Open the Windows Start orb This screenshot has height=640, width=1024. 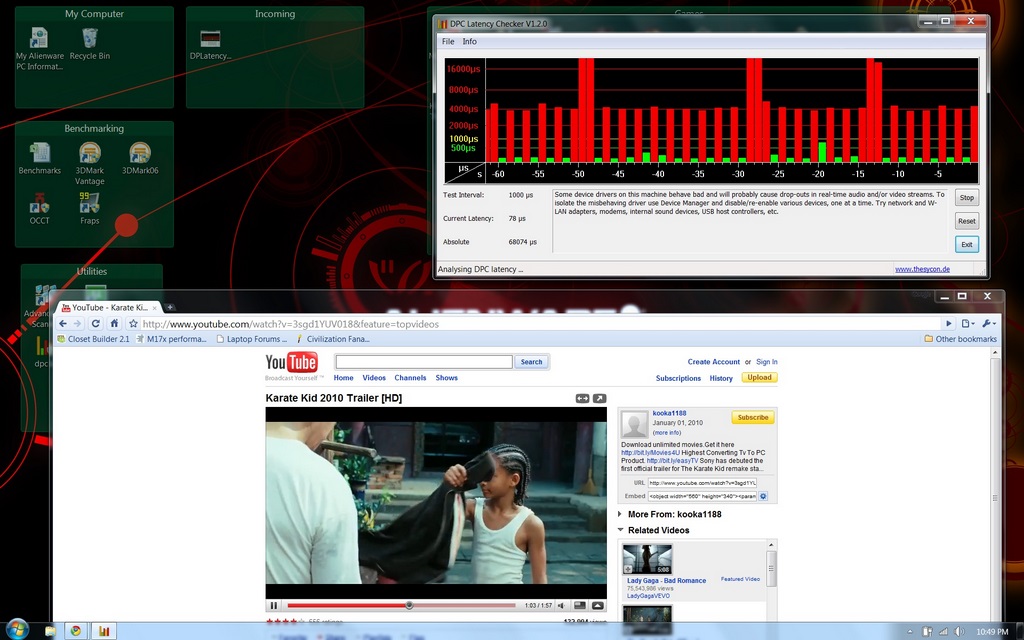pyautogui.click(x=18, y=630)
